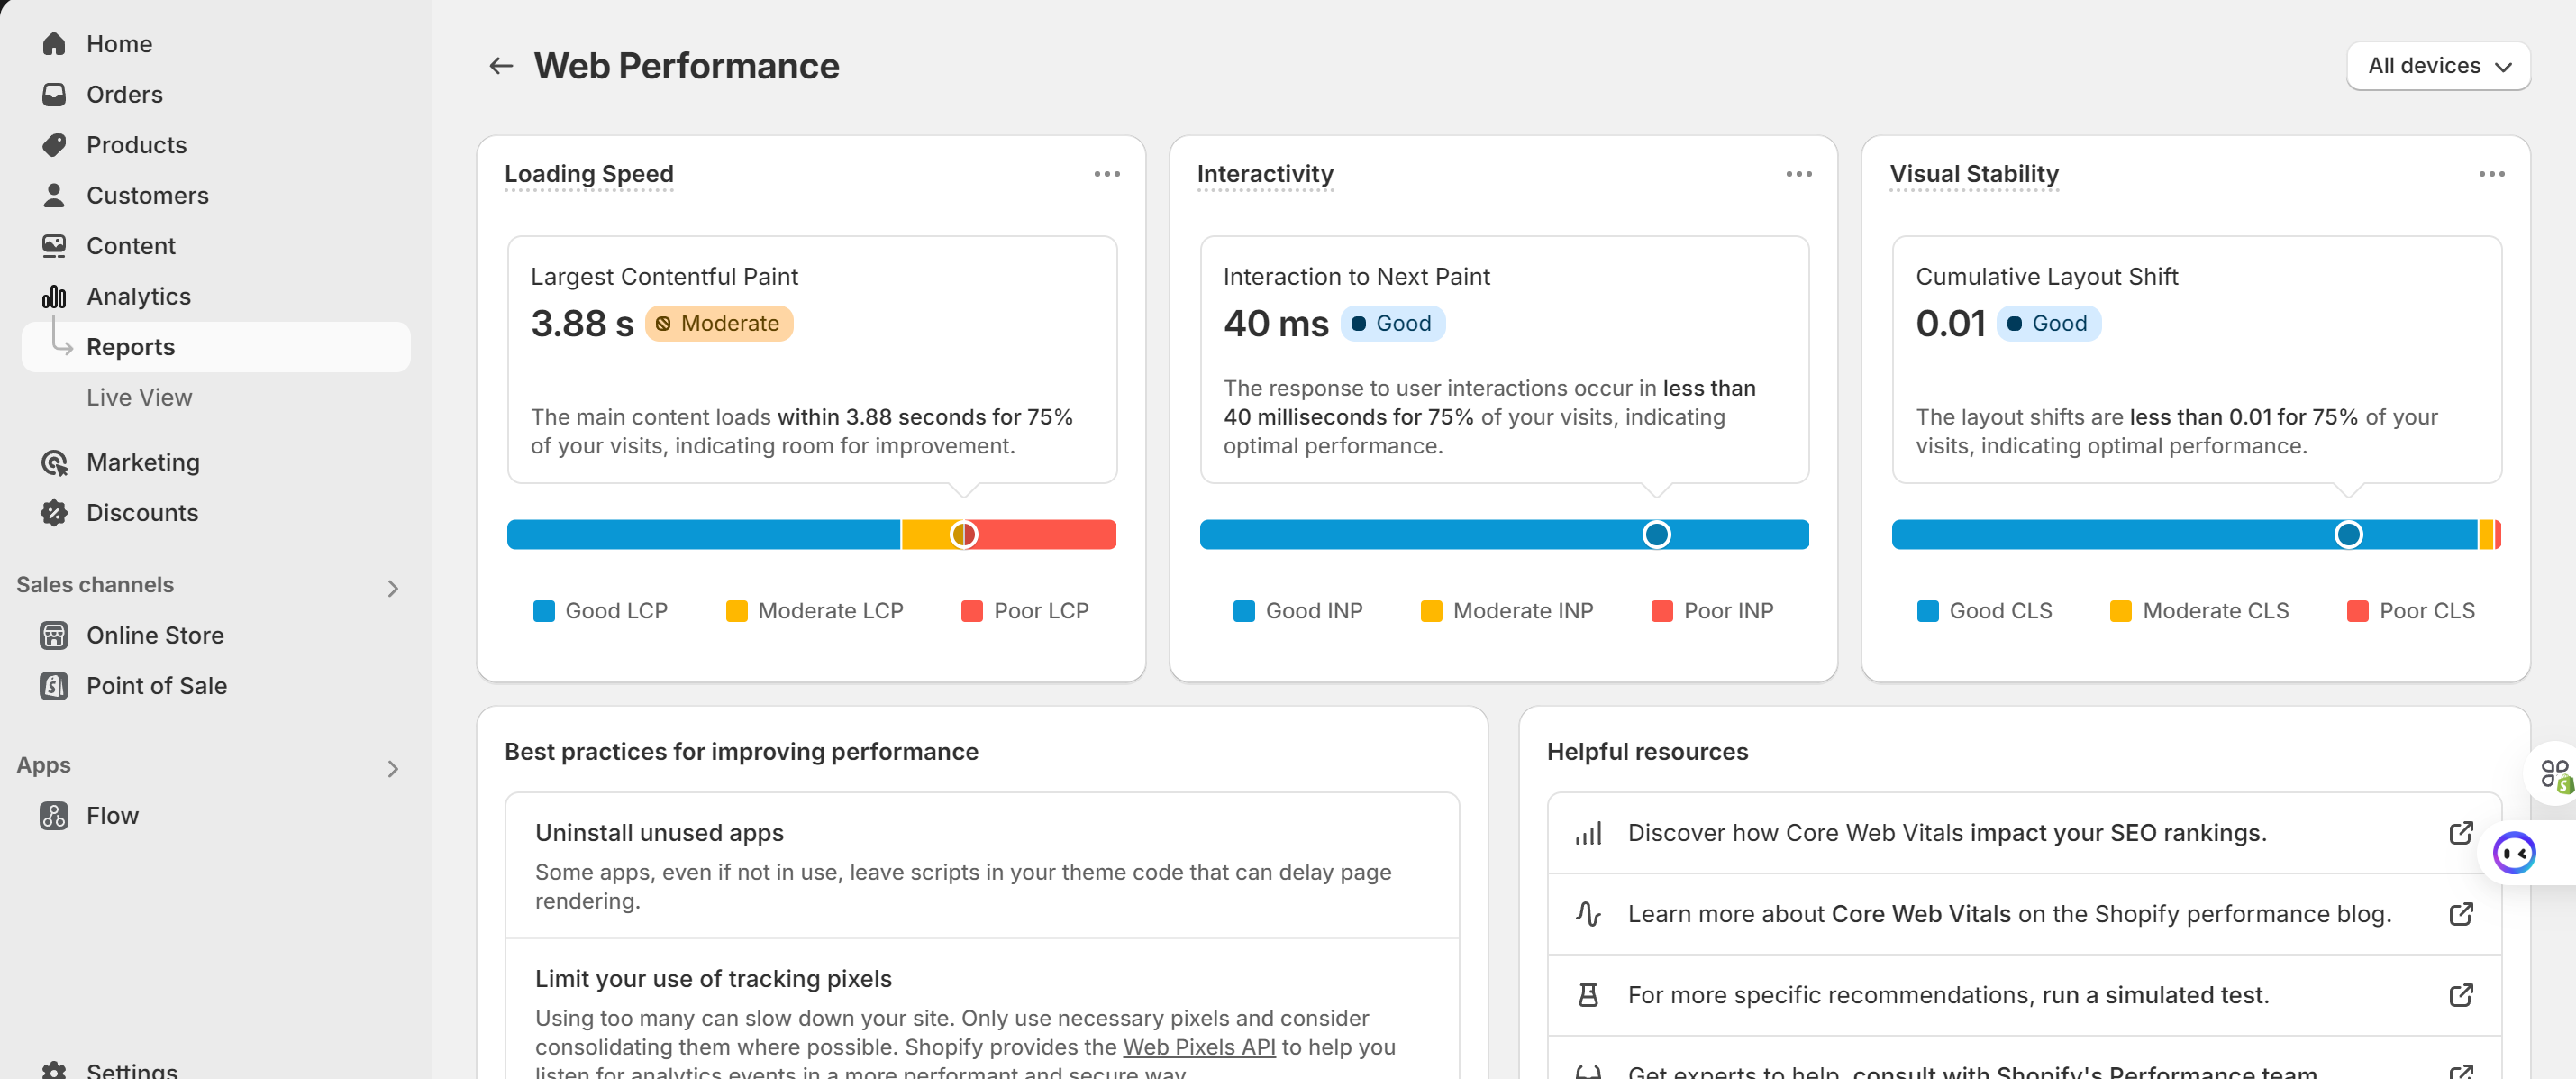
Task: Select Reports in the sidebar
Action: pyautogui.click(x=131, y=347)
